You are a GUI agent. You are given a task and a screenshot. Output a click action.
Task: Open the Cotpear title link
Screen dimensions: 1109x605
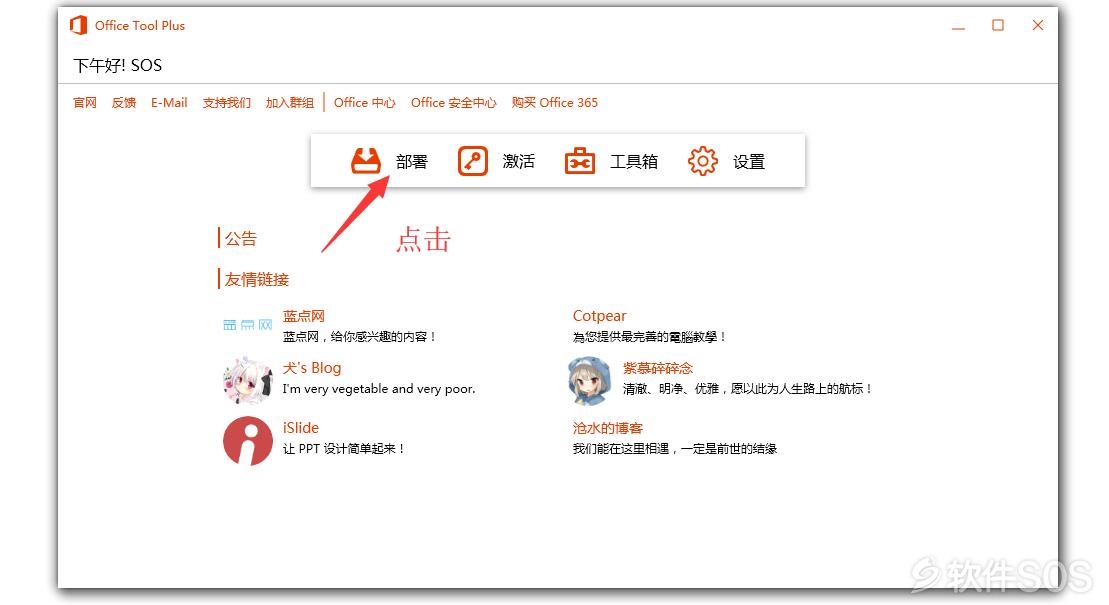click(x=599, y=316)
